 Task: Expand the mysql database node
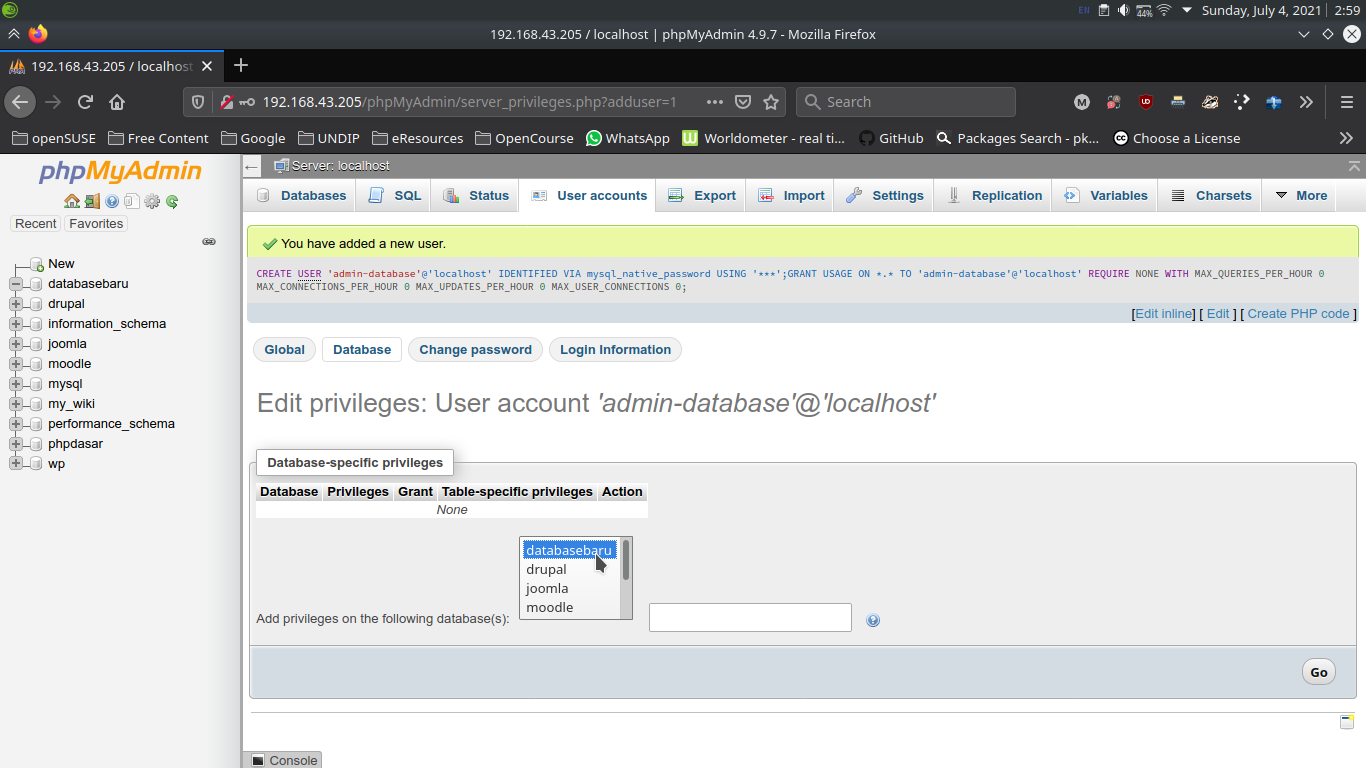(16, 384)
